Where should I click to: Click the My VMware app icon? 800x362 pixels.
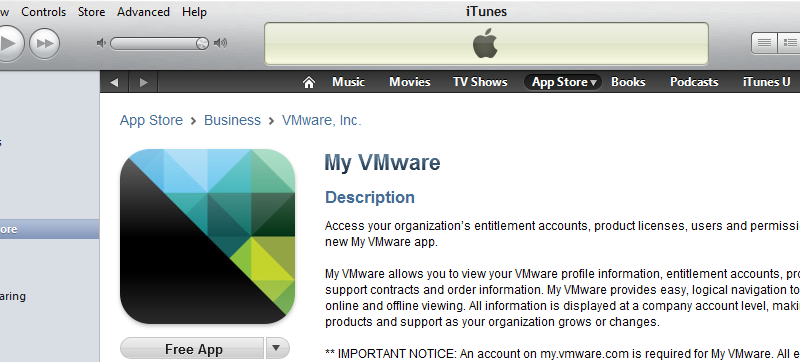click(207, 236)
